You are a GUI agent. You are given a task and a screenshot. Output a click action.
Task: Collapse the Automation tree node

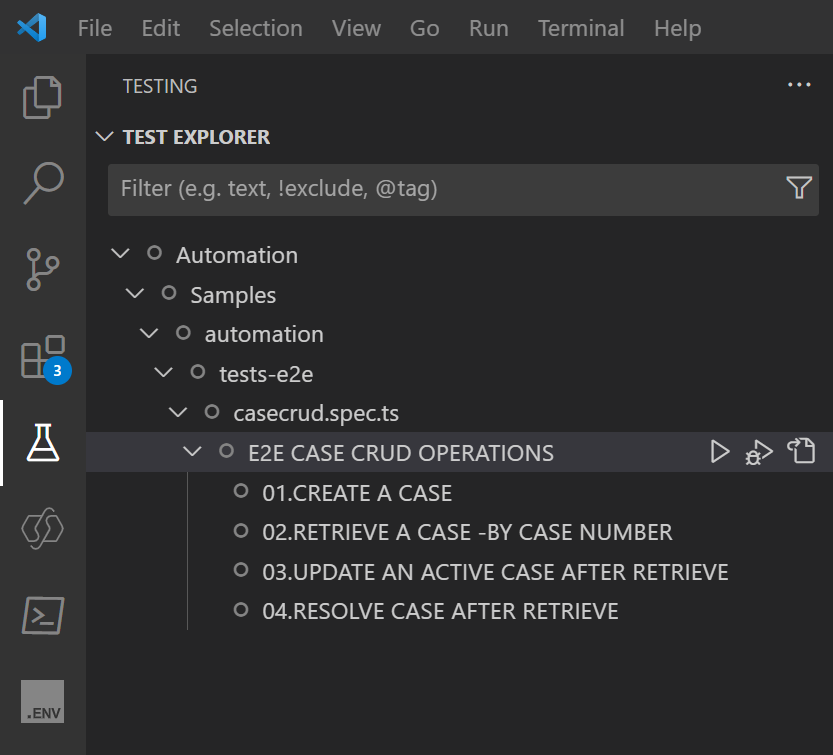(121, 253)
